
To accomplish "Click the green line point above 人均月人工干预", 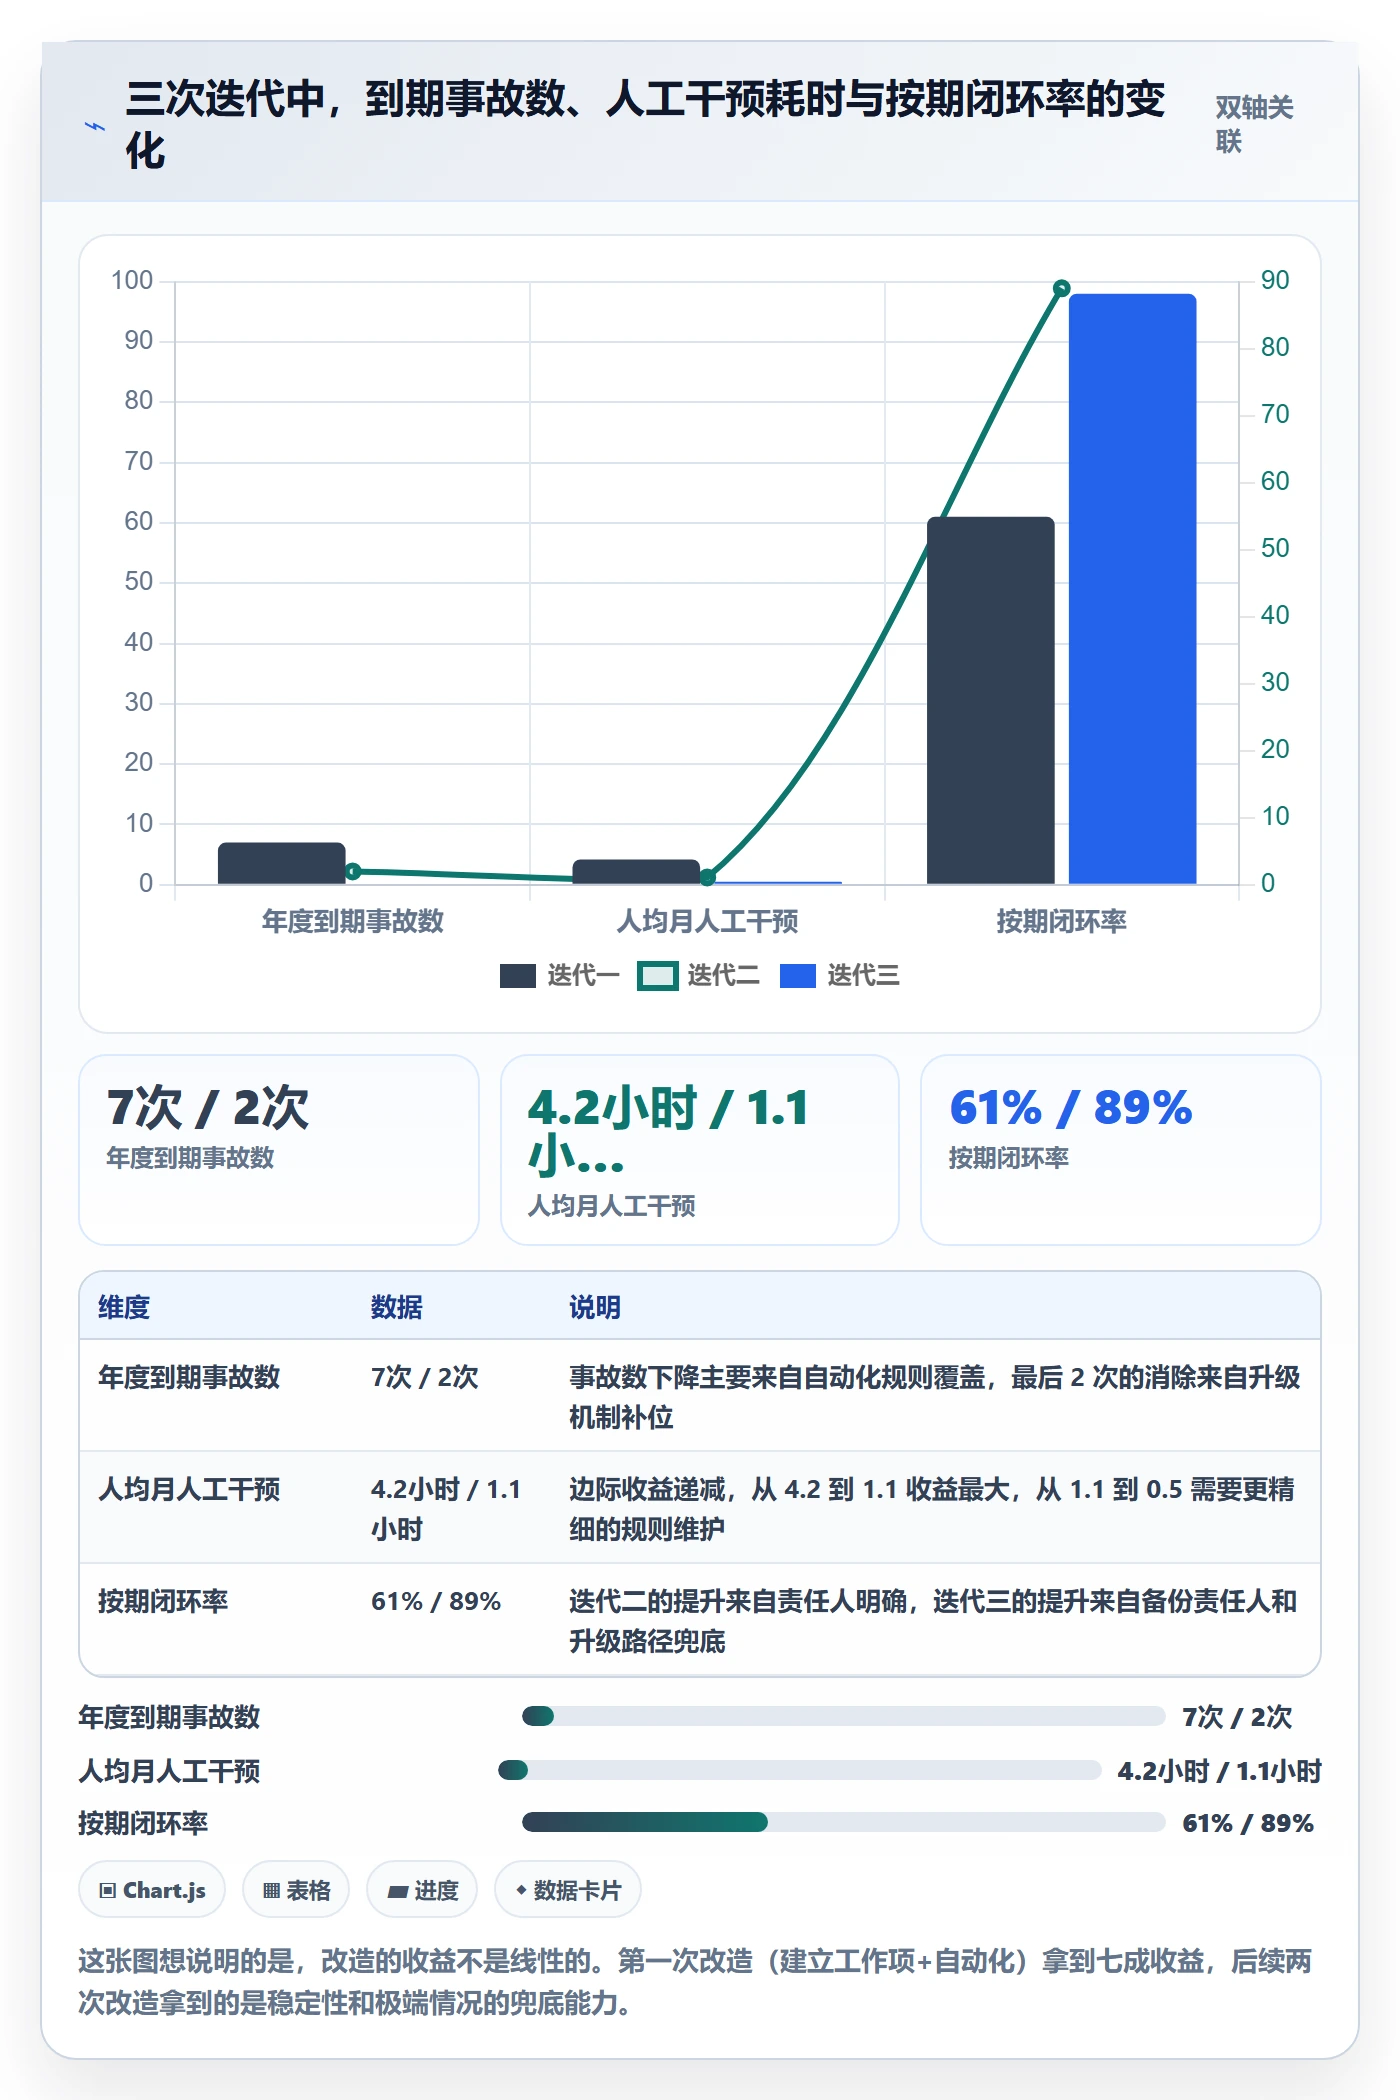I will point(707,878).
